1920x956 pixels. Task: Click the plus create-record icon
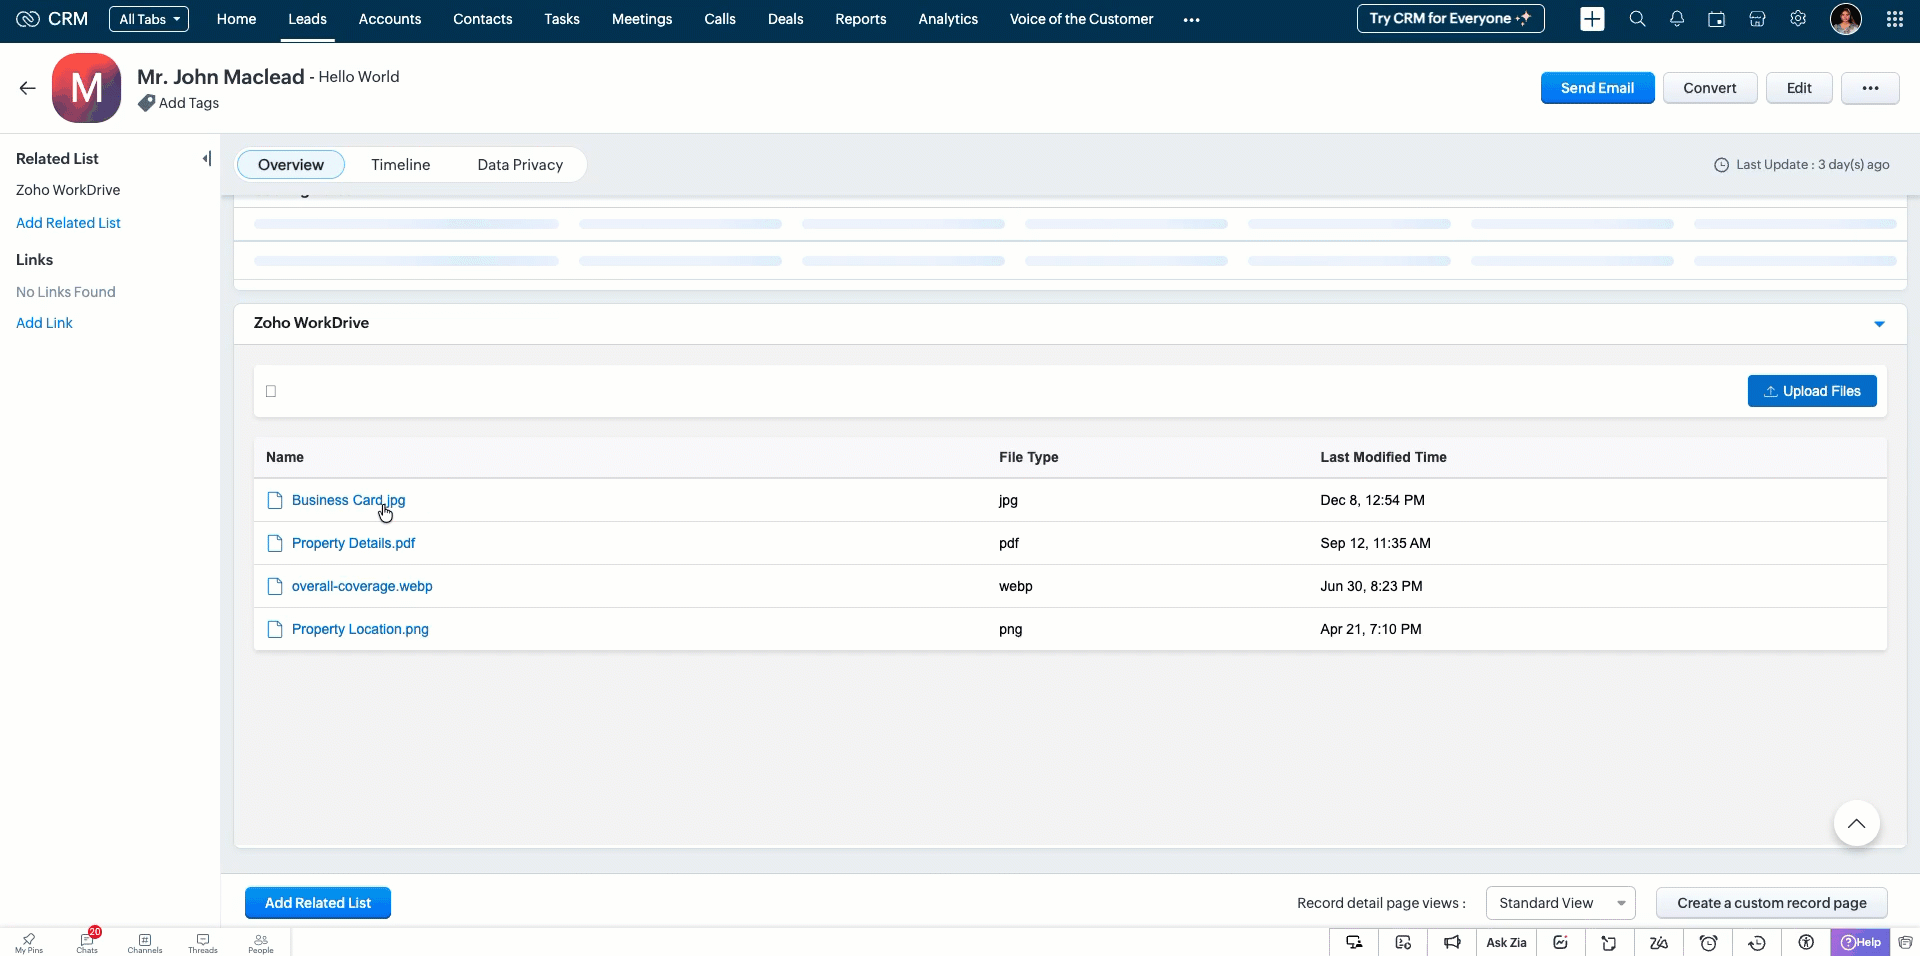pyautogui.click(x=1592, y=19)
